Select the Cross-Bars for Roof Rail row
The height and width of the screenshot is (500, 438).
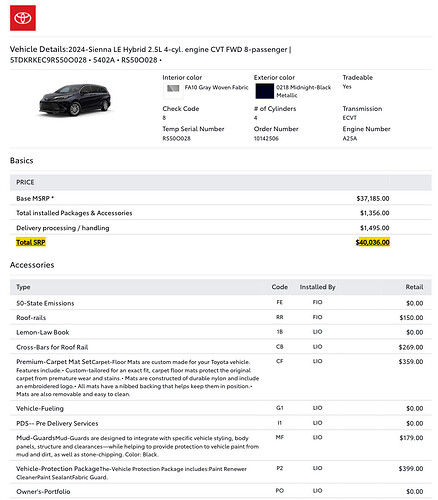(221, 347)
